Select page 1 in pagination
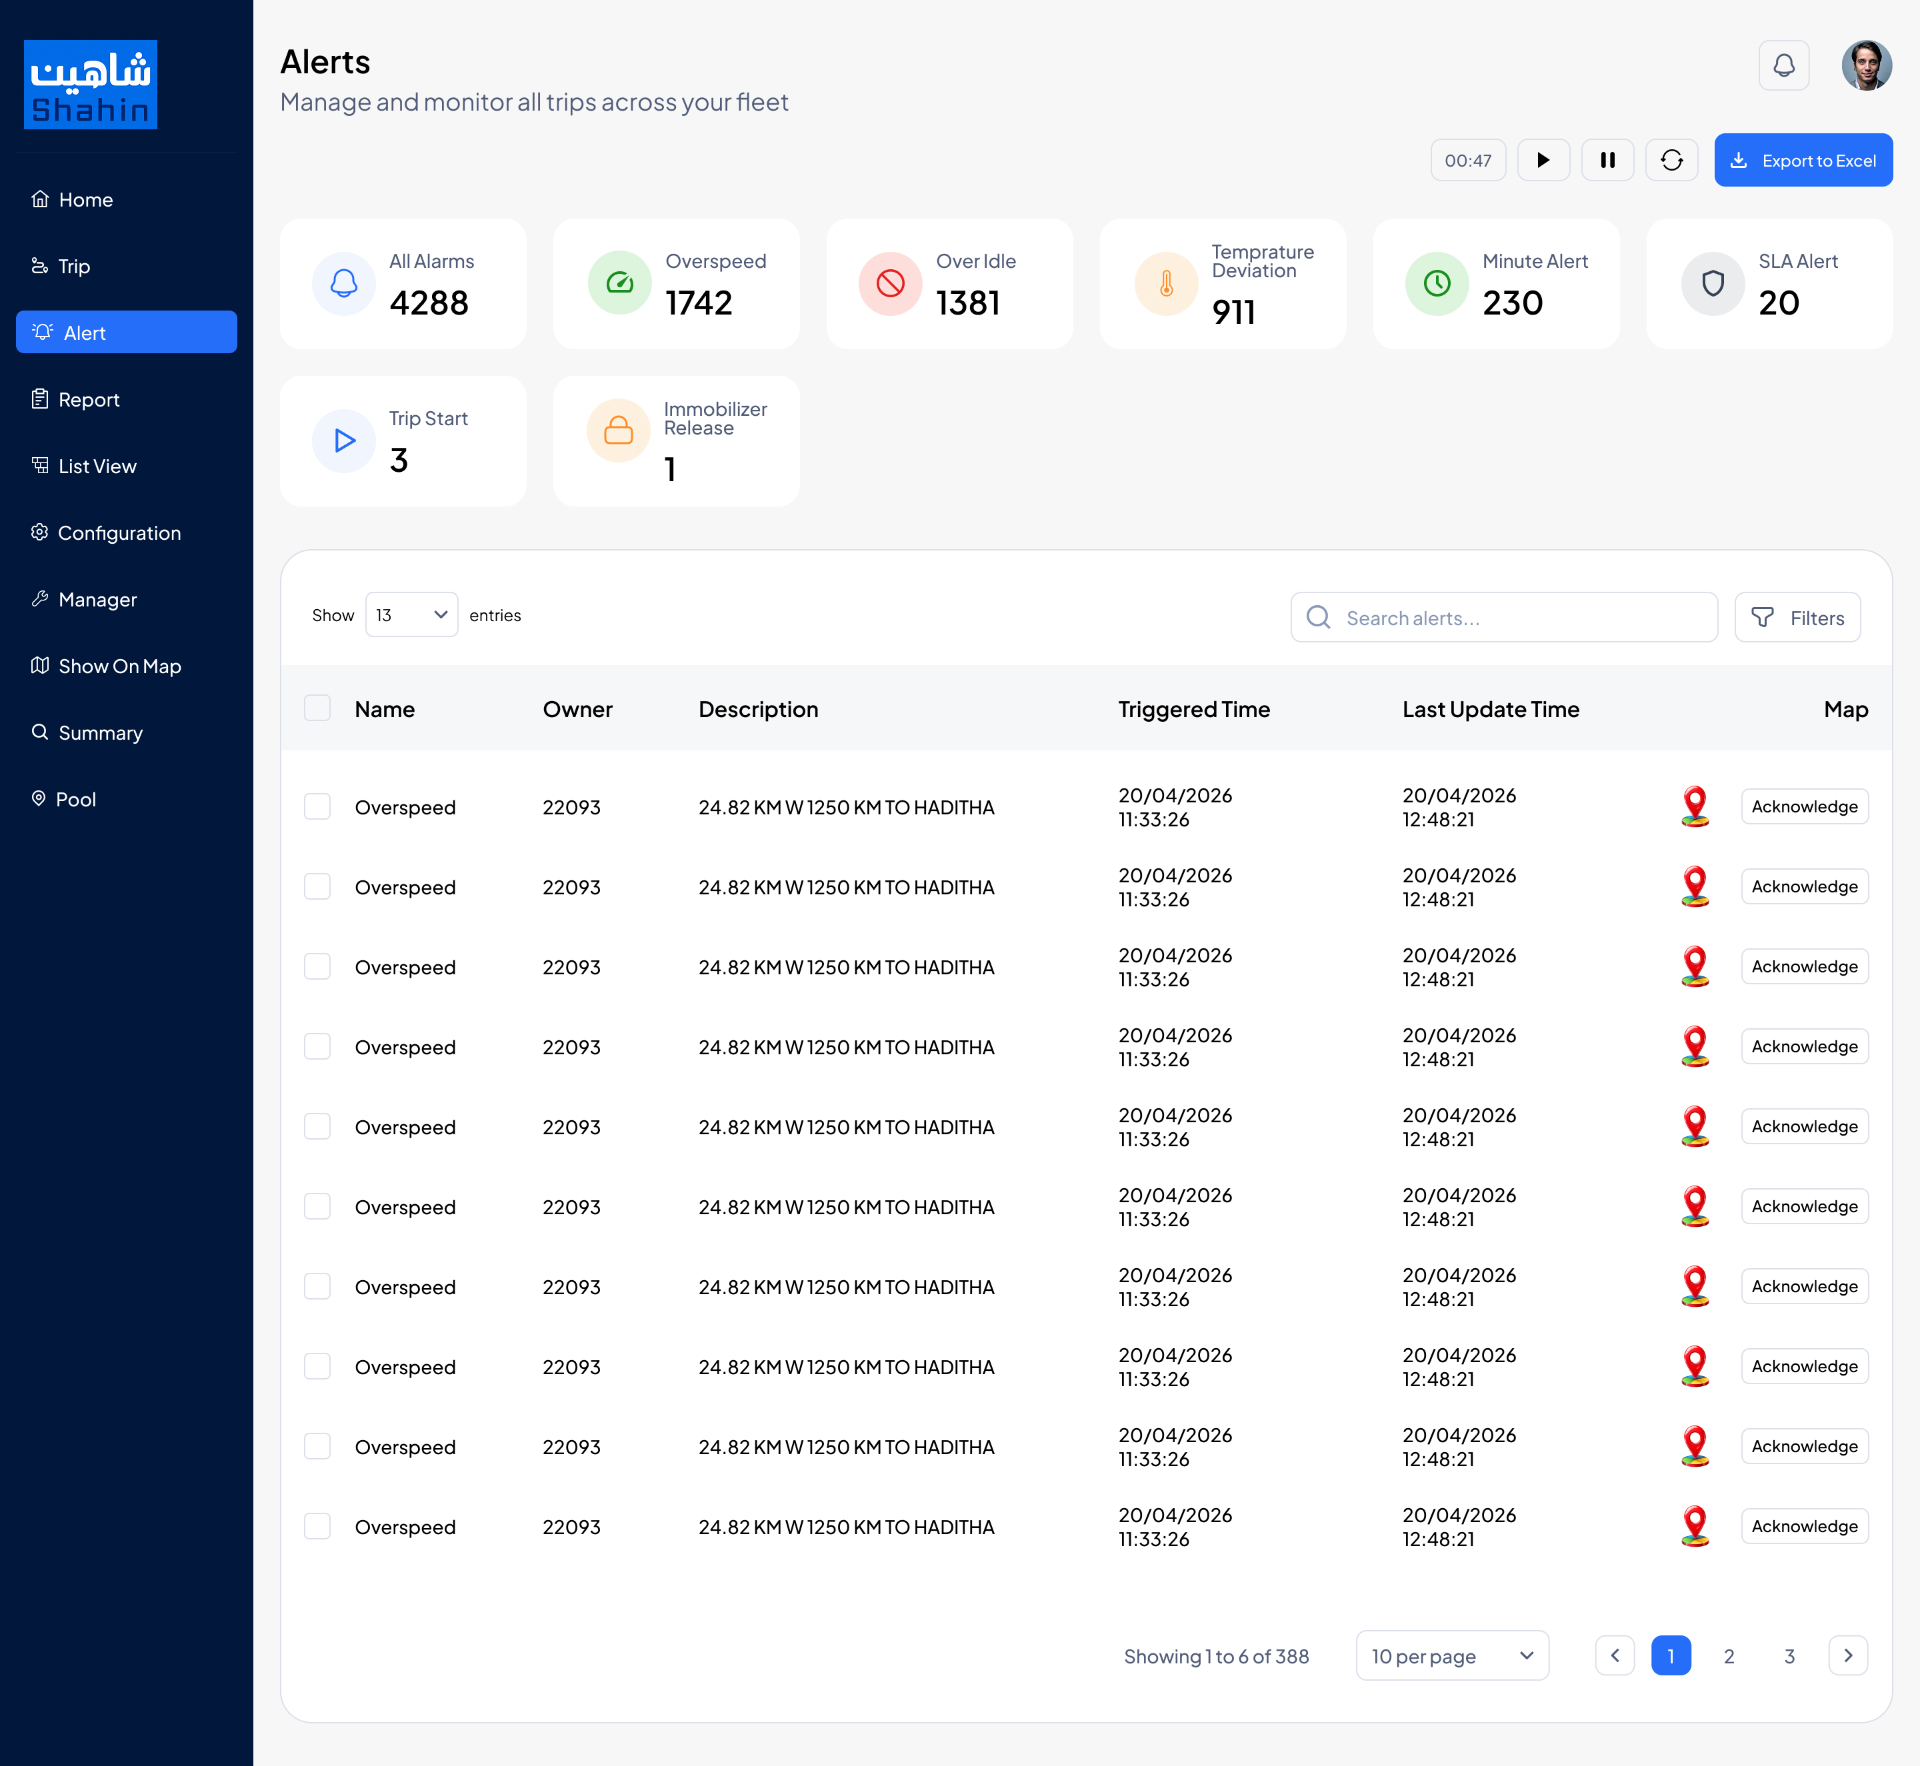 [x=1671, y=1656]
